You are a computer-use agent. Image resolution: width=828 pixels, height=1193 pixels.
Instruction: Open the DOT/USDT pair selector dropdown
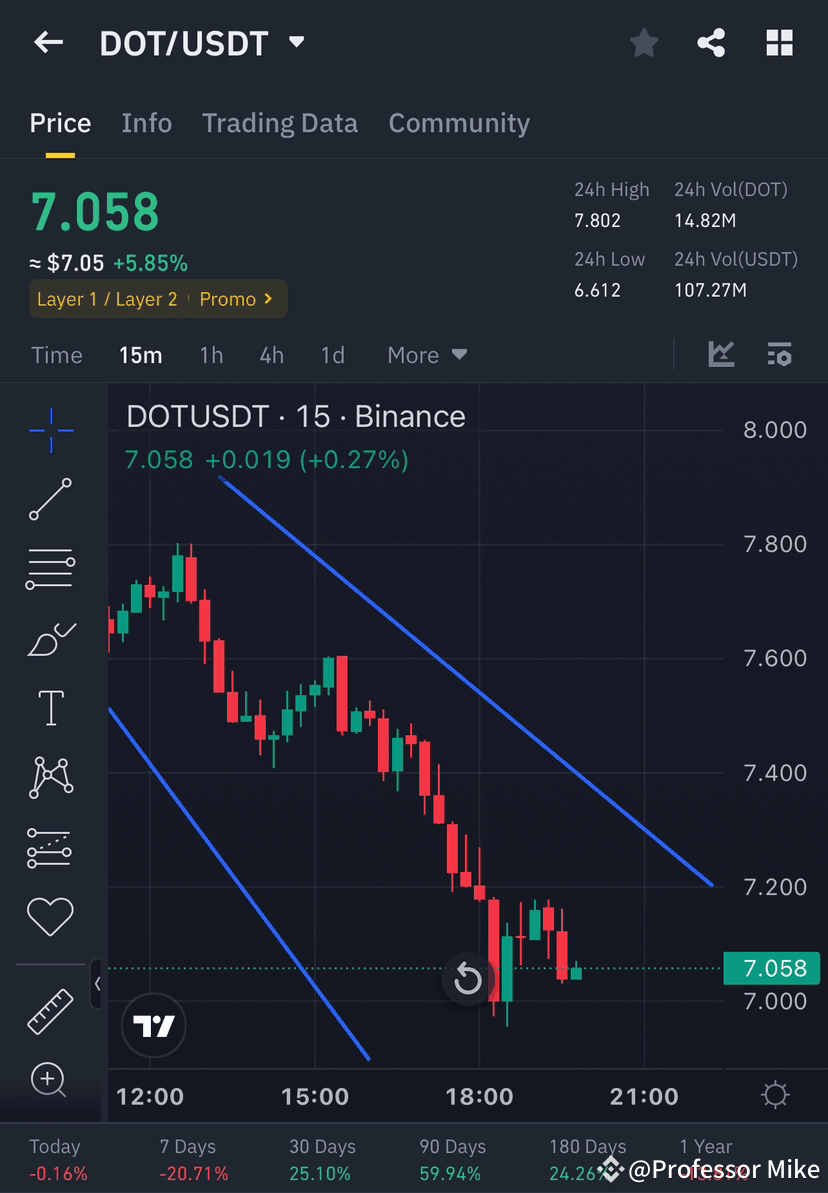[295, 42]
